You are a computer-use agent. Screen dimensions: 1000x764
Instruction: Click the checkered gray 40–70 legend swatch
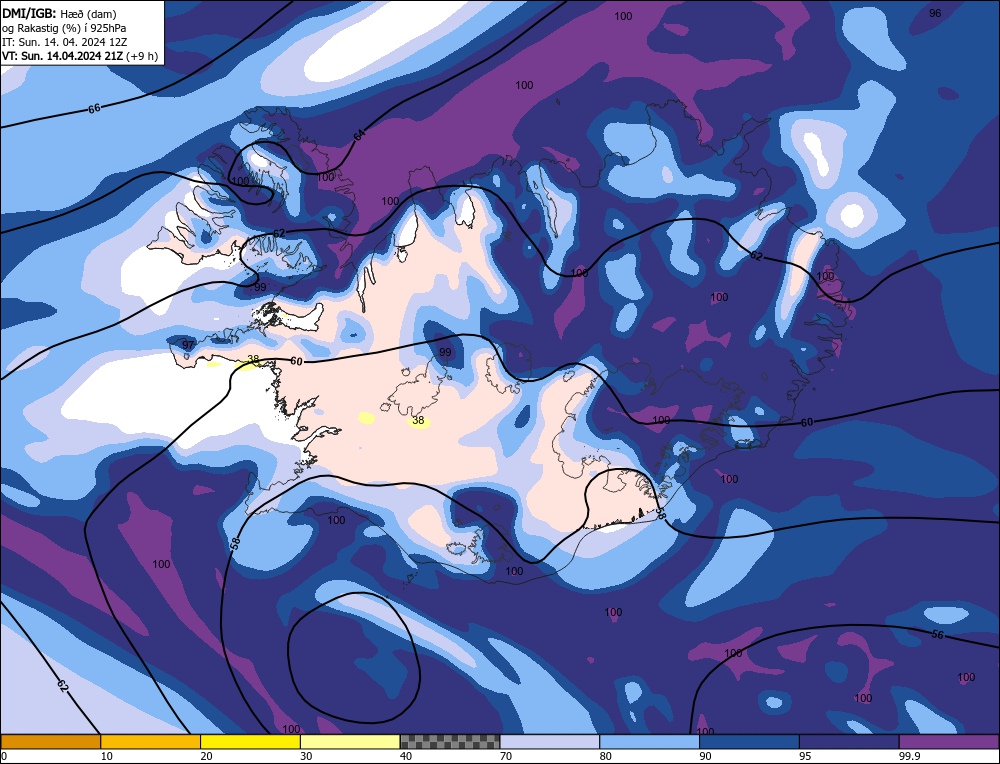coord(450,741)
